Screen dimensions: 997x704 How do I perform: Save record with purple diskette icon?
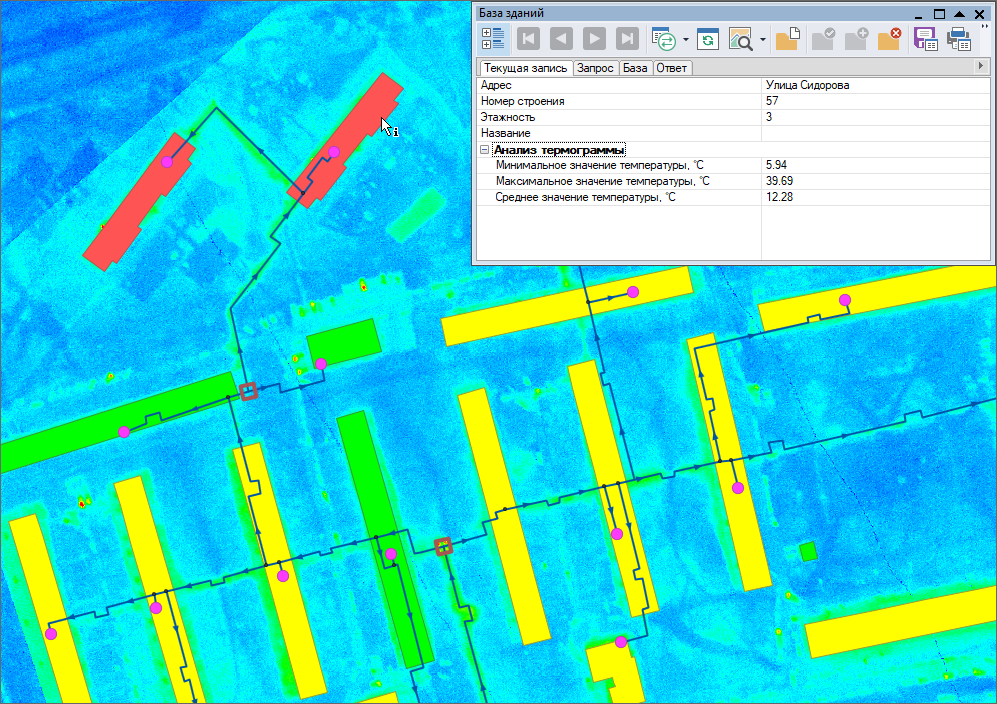(x=926, y=39)
